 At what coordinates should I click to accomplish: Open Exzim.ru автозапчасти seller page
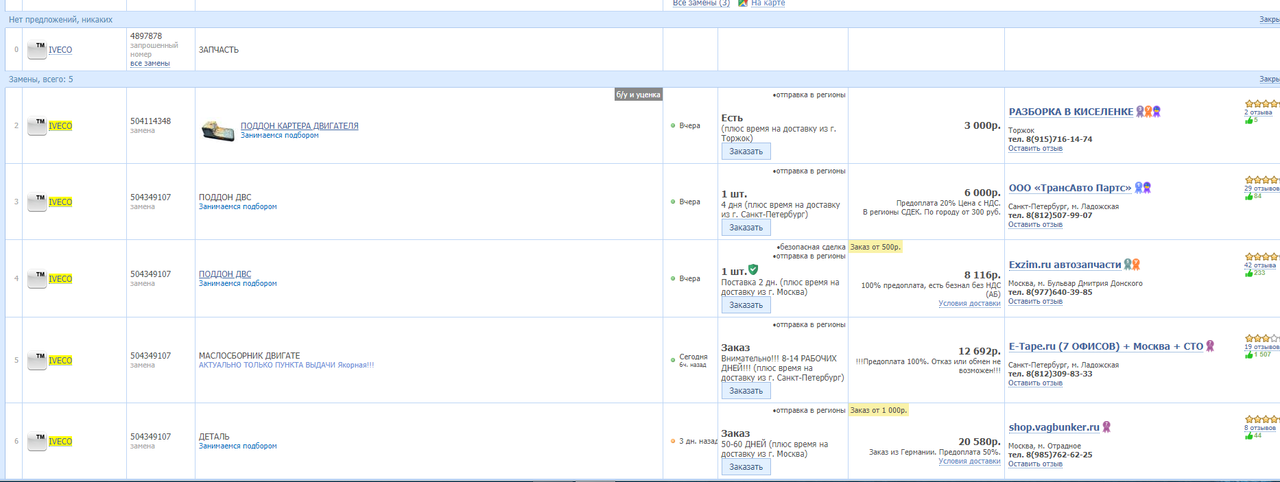pos(1065,265)
